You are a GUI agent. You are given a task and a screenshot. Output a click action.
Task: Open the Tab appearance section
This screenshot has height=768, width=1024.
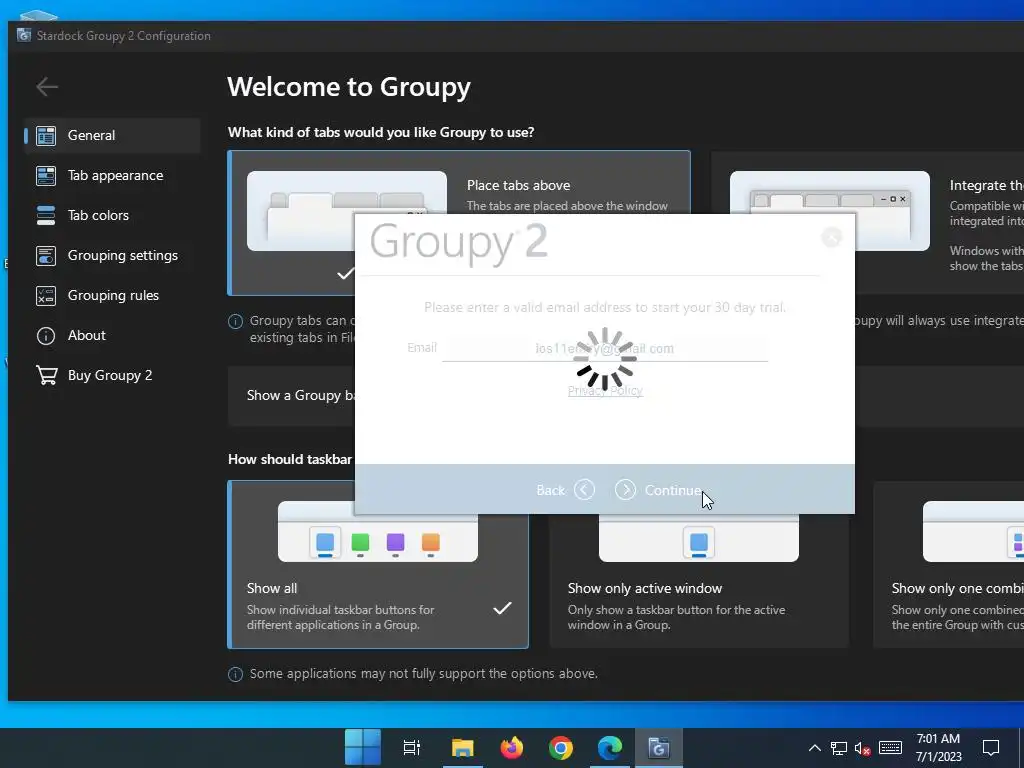(x=112, y=175)
